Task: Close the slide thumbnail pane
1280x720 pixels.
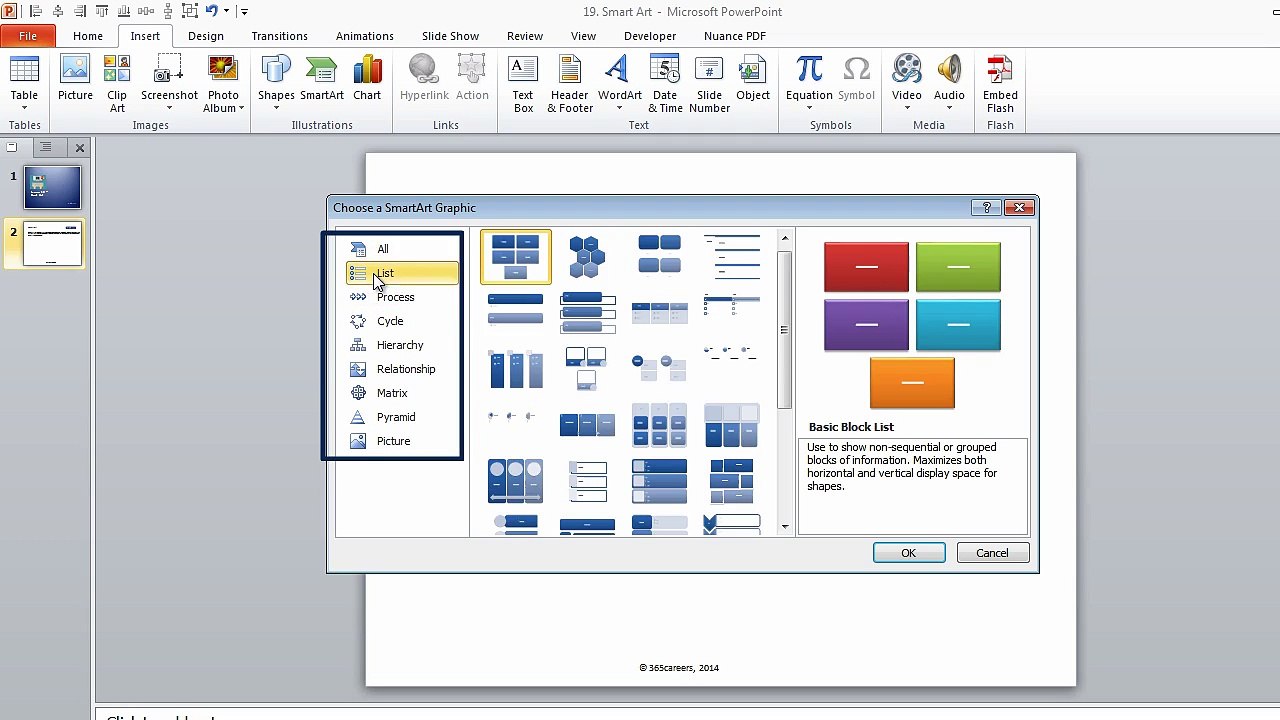Action: coord(80,148)
